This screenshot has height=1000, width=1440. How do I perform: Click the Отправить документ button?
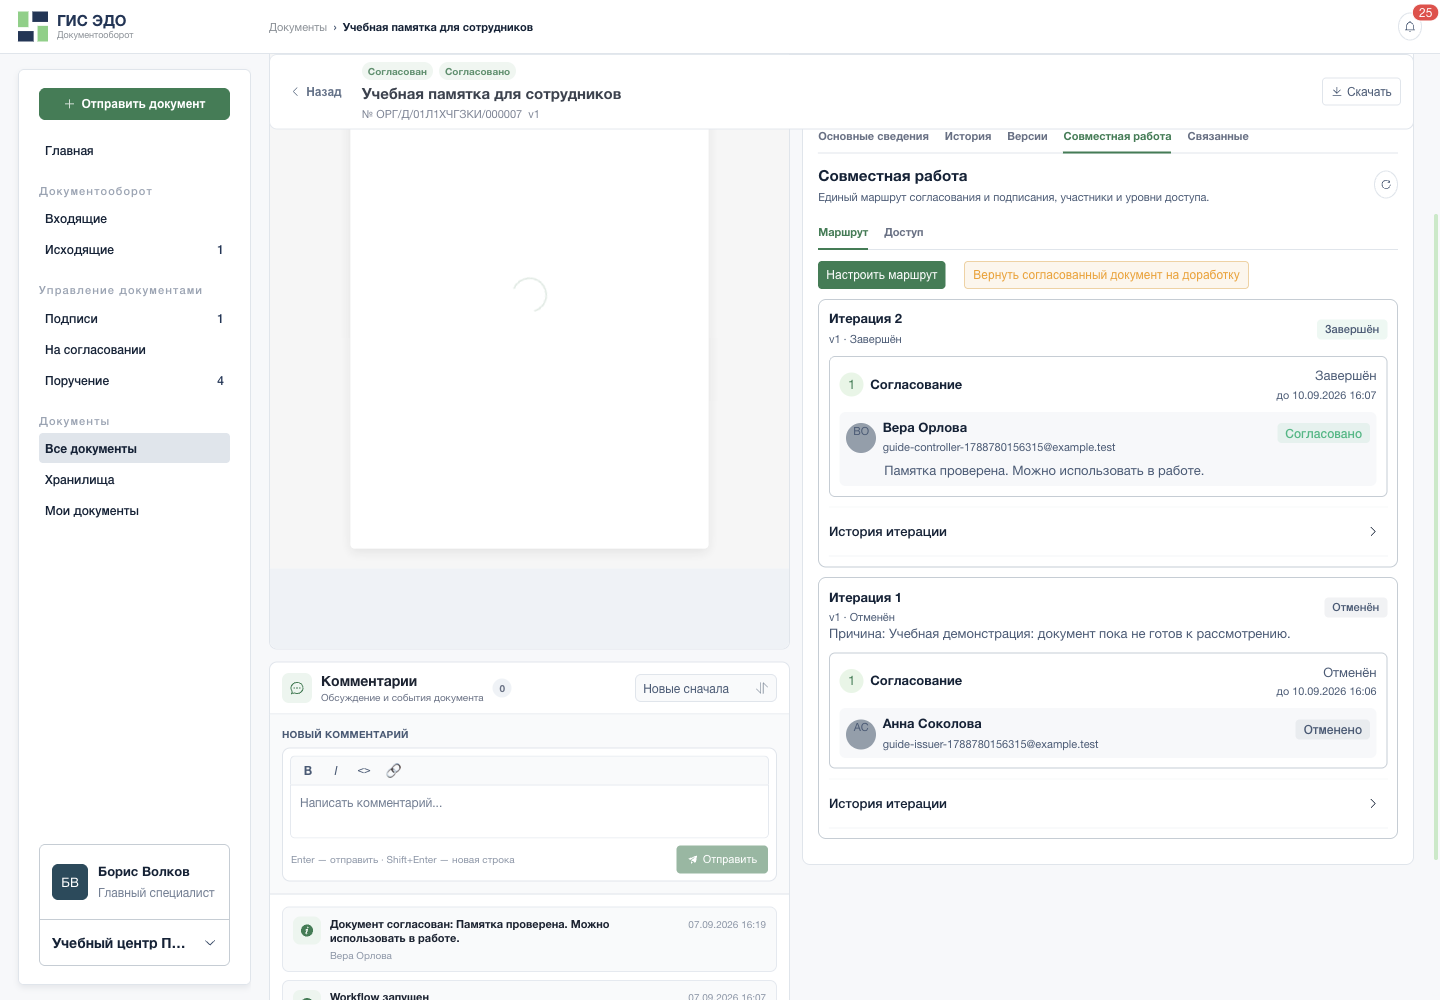point(134,104)
